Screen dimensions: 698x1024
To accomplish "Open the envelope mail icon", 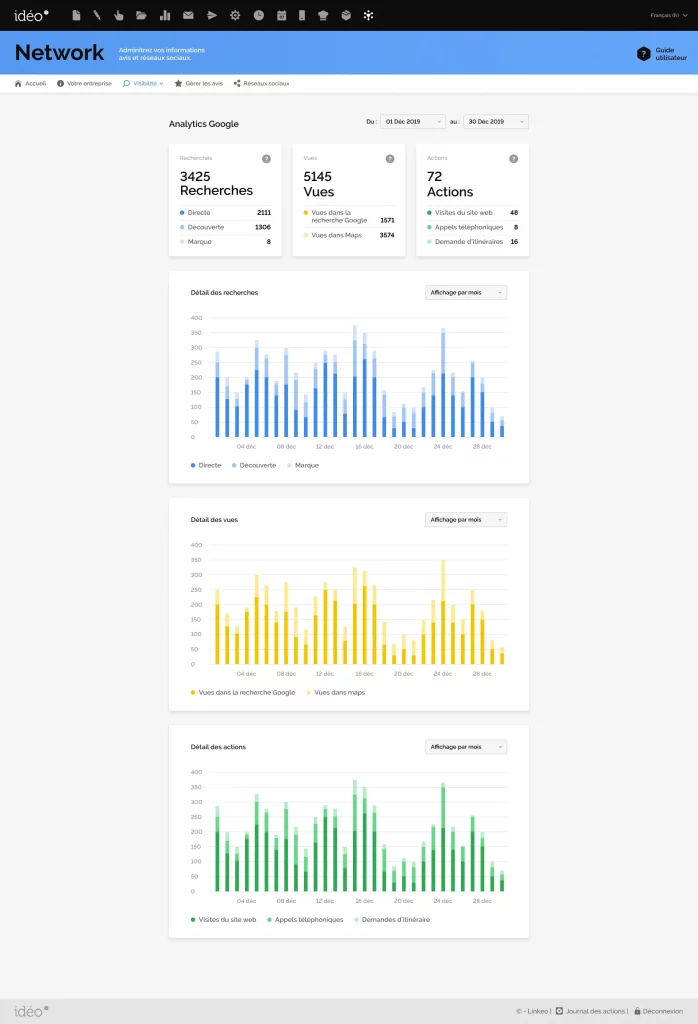I will click(x=188, y=15).
